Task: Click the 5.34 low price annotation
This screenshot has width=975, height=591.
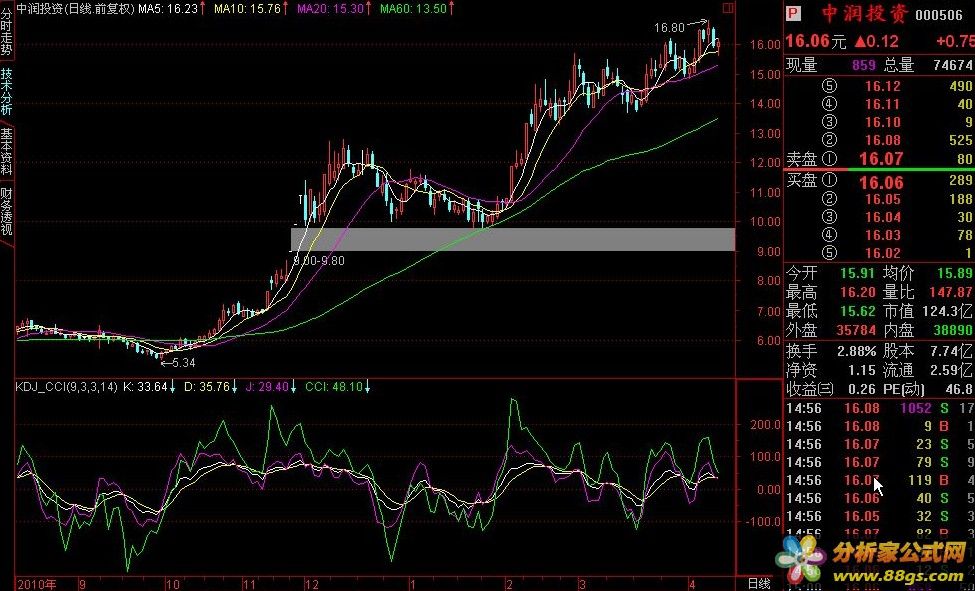Action: [x=183, y=363]
